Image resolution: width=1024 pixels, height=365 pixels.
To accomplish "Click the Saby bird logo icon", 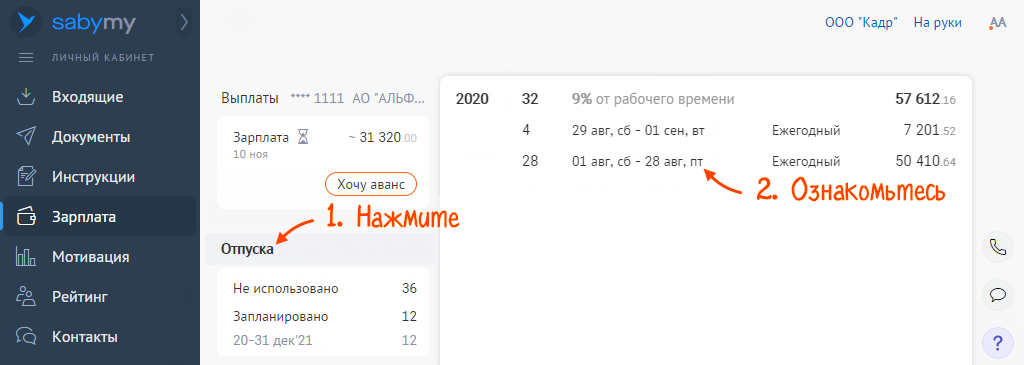I will pos(26,22).
